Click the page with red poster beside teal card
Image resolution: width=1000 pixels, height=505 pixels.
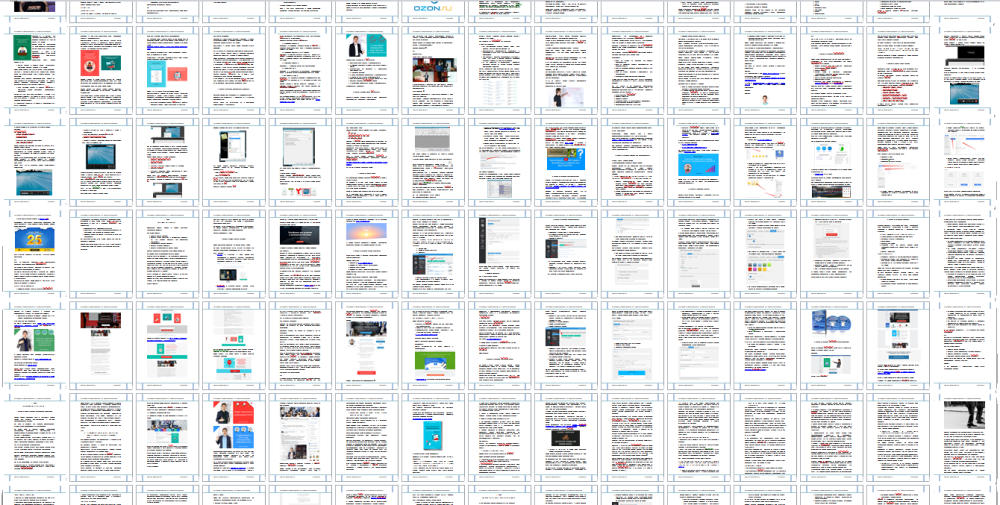pos(101,70)
